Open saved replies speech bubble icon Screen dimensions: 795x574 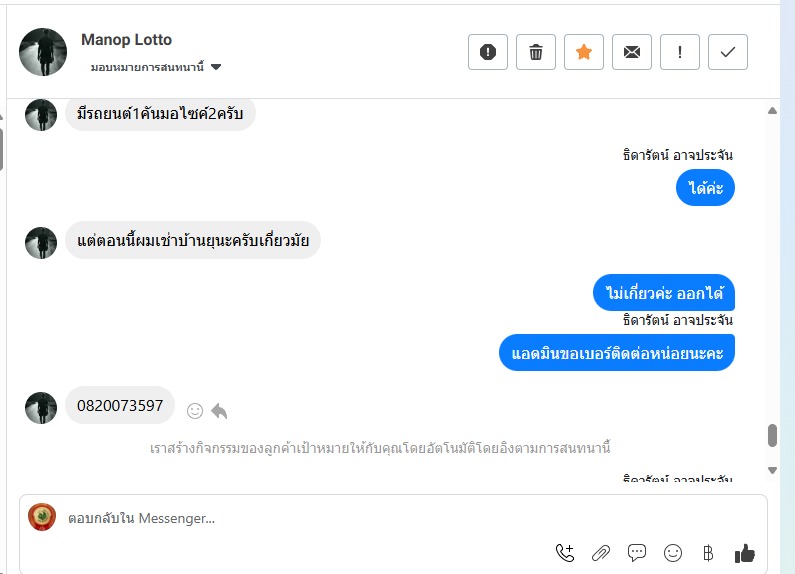[637, 552]
